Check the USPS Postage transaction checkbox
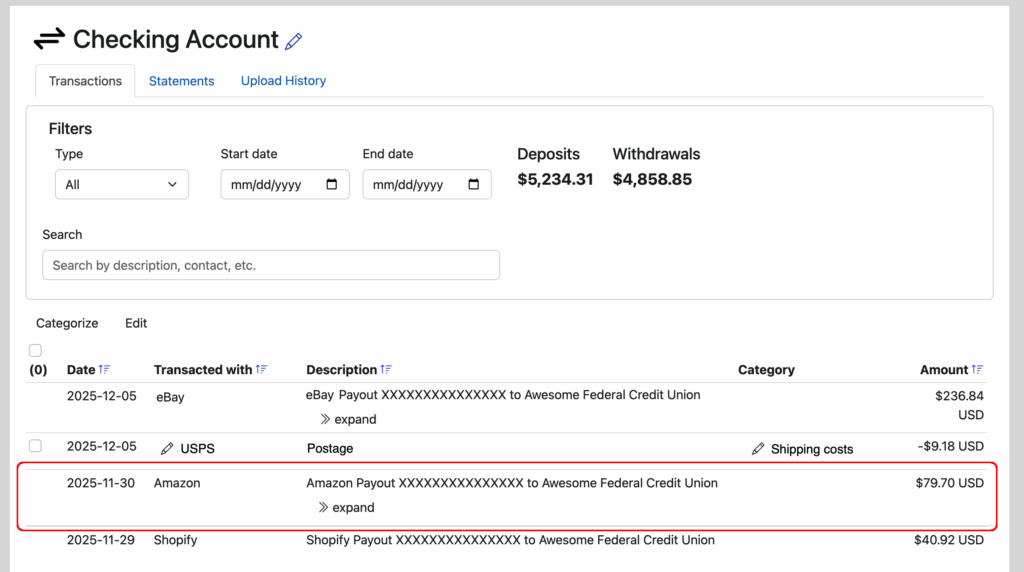The width and height of the screenshot is (1024, 572). tap(36, 446)
